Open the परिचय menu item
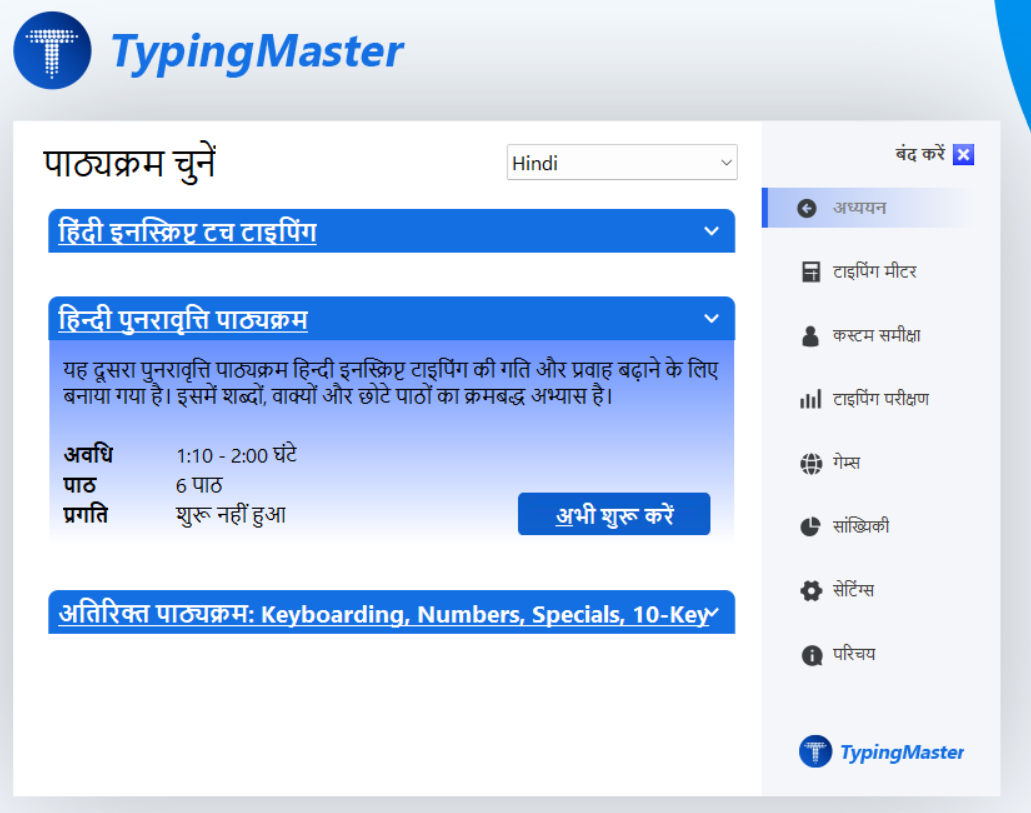This screenshot has width=1031, height=813. (853, 654)
